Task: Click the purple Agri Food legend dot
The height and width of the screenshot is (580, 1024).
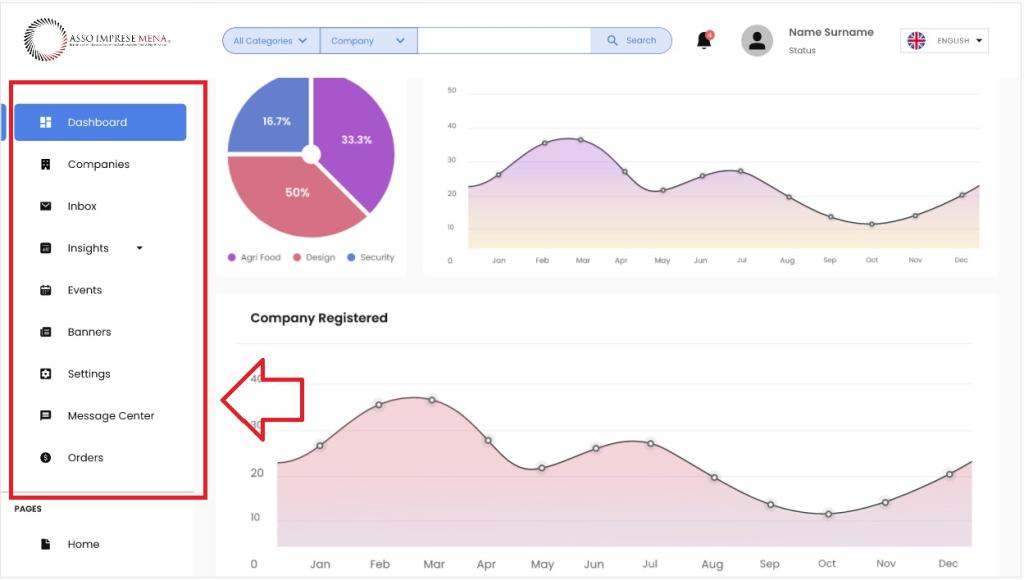Action: [x=232, y=258]
